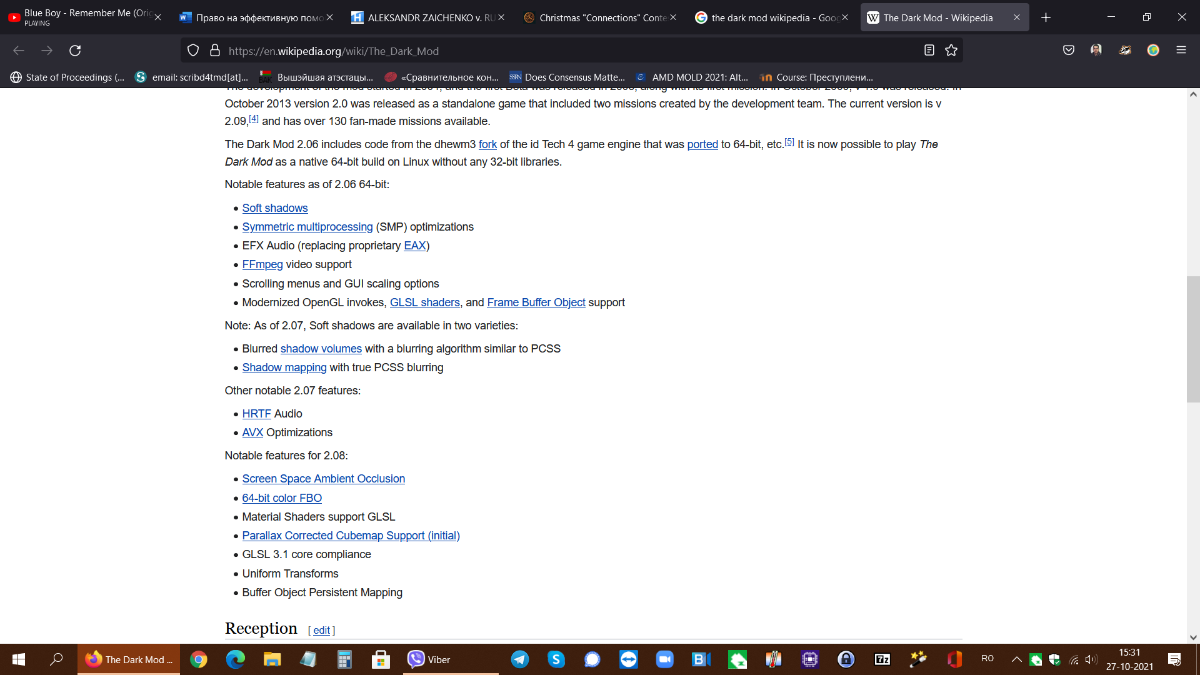Image resolution: width=1200 pixels, height=675 pixels.
Task: Open Microsoft Edge from the taskbar
Action: (x=235, y=659)
